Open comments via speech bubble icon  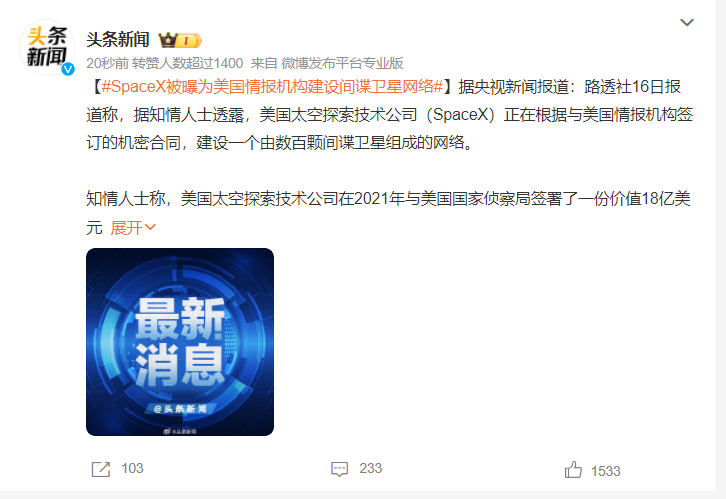tap(339, 469)
